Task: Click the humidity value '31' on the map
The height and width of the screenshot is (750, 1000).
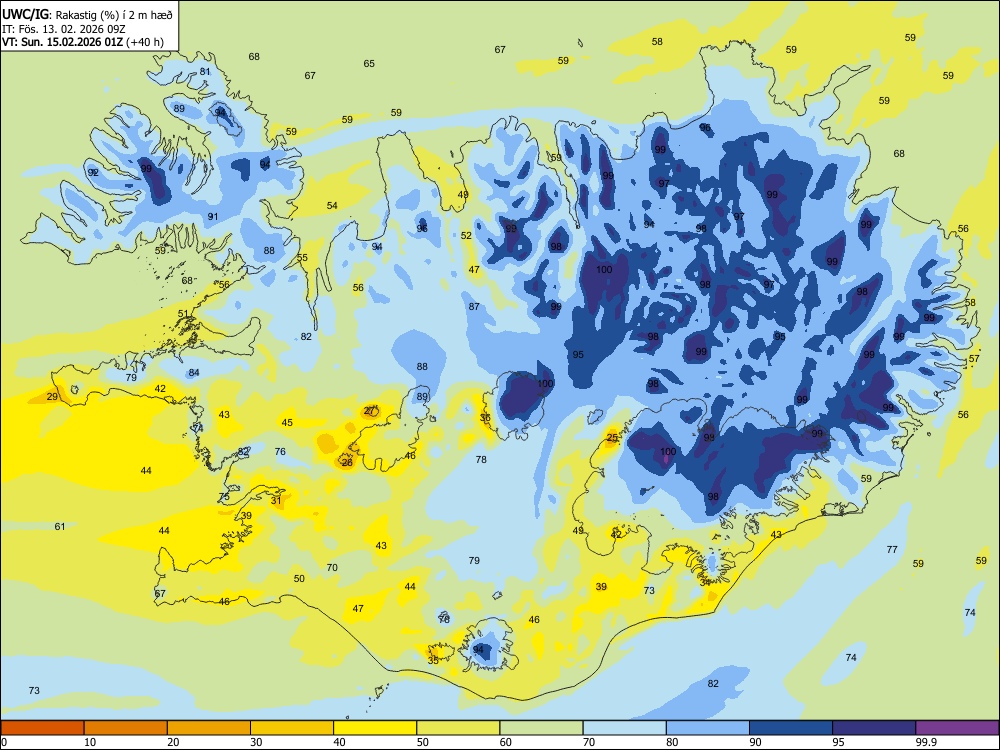Action: click(x=276, y=500)
